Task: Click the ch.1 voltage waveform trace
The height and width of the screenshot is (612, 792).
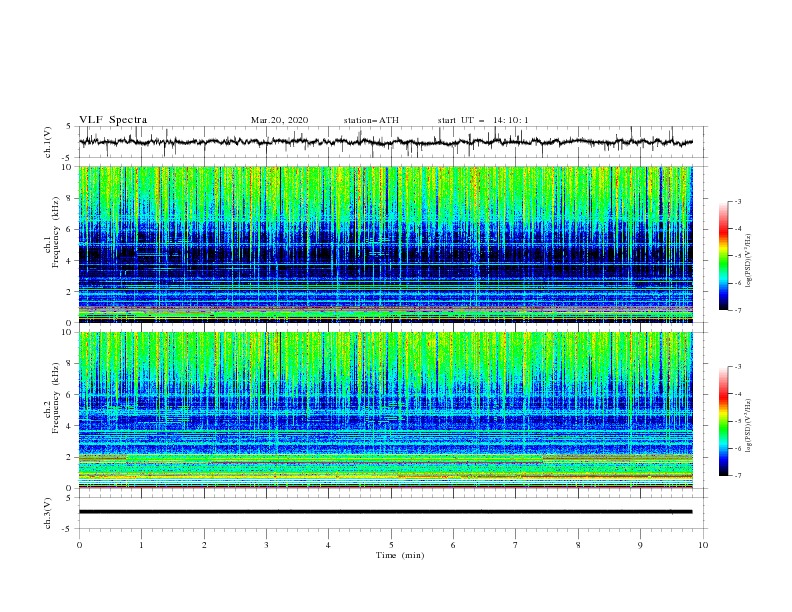Action: coord(385,142)
